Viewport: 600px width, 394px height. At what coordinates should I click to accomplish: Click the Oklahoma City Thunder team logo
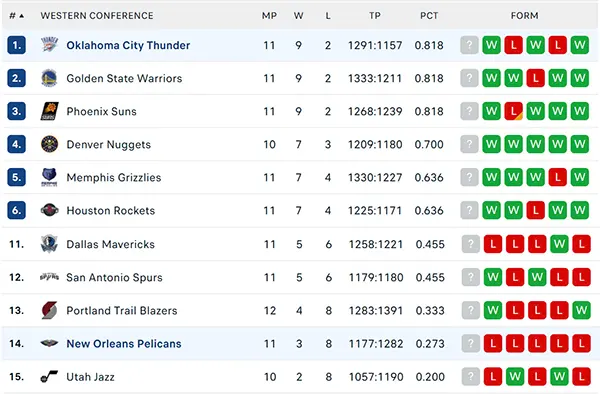tap(49, 45)
